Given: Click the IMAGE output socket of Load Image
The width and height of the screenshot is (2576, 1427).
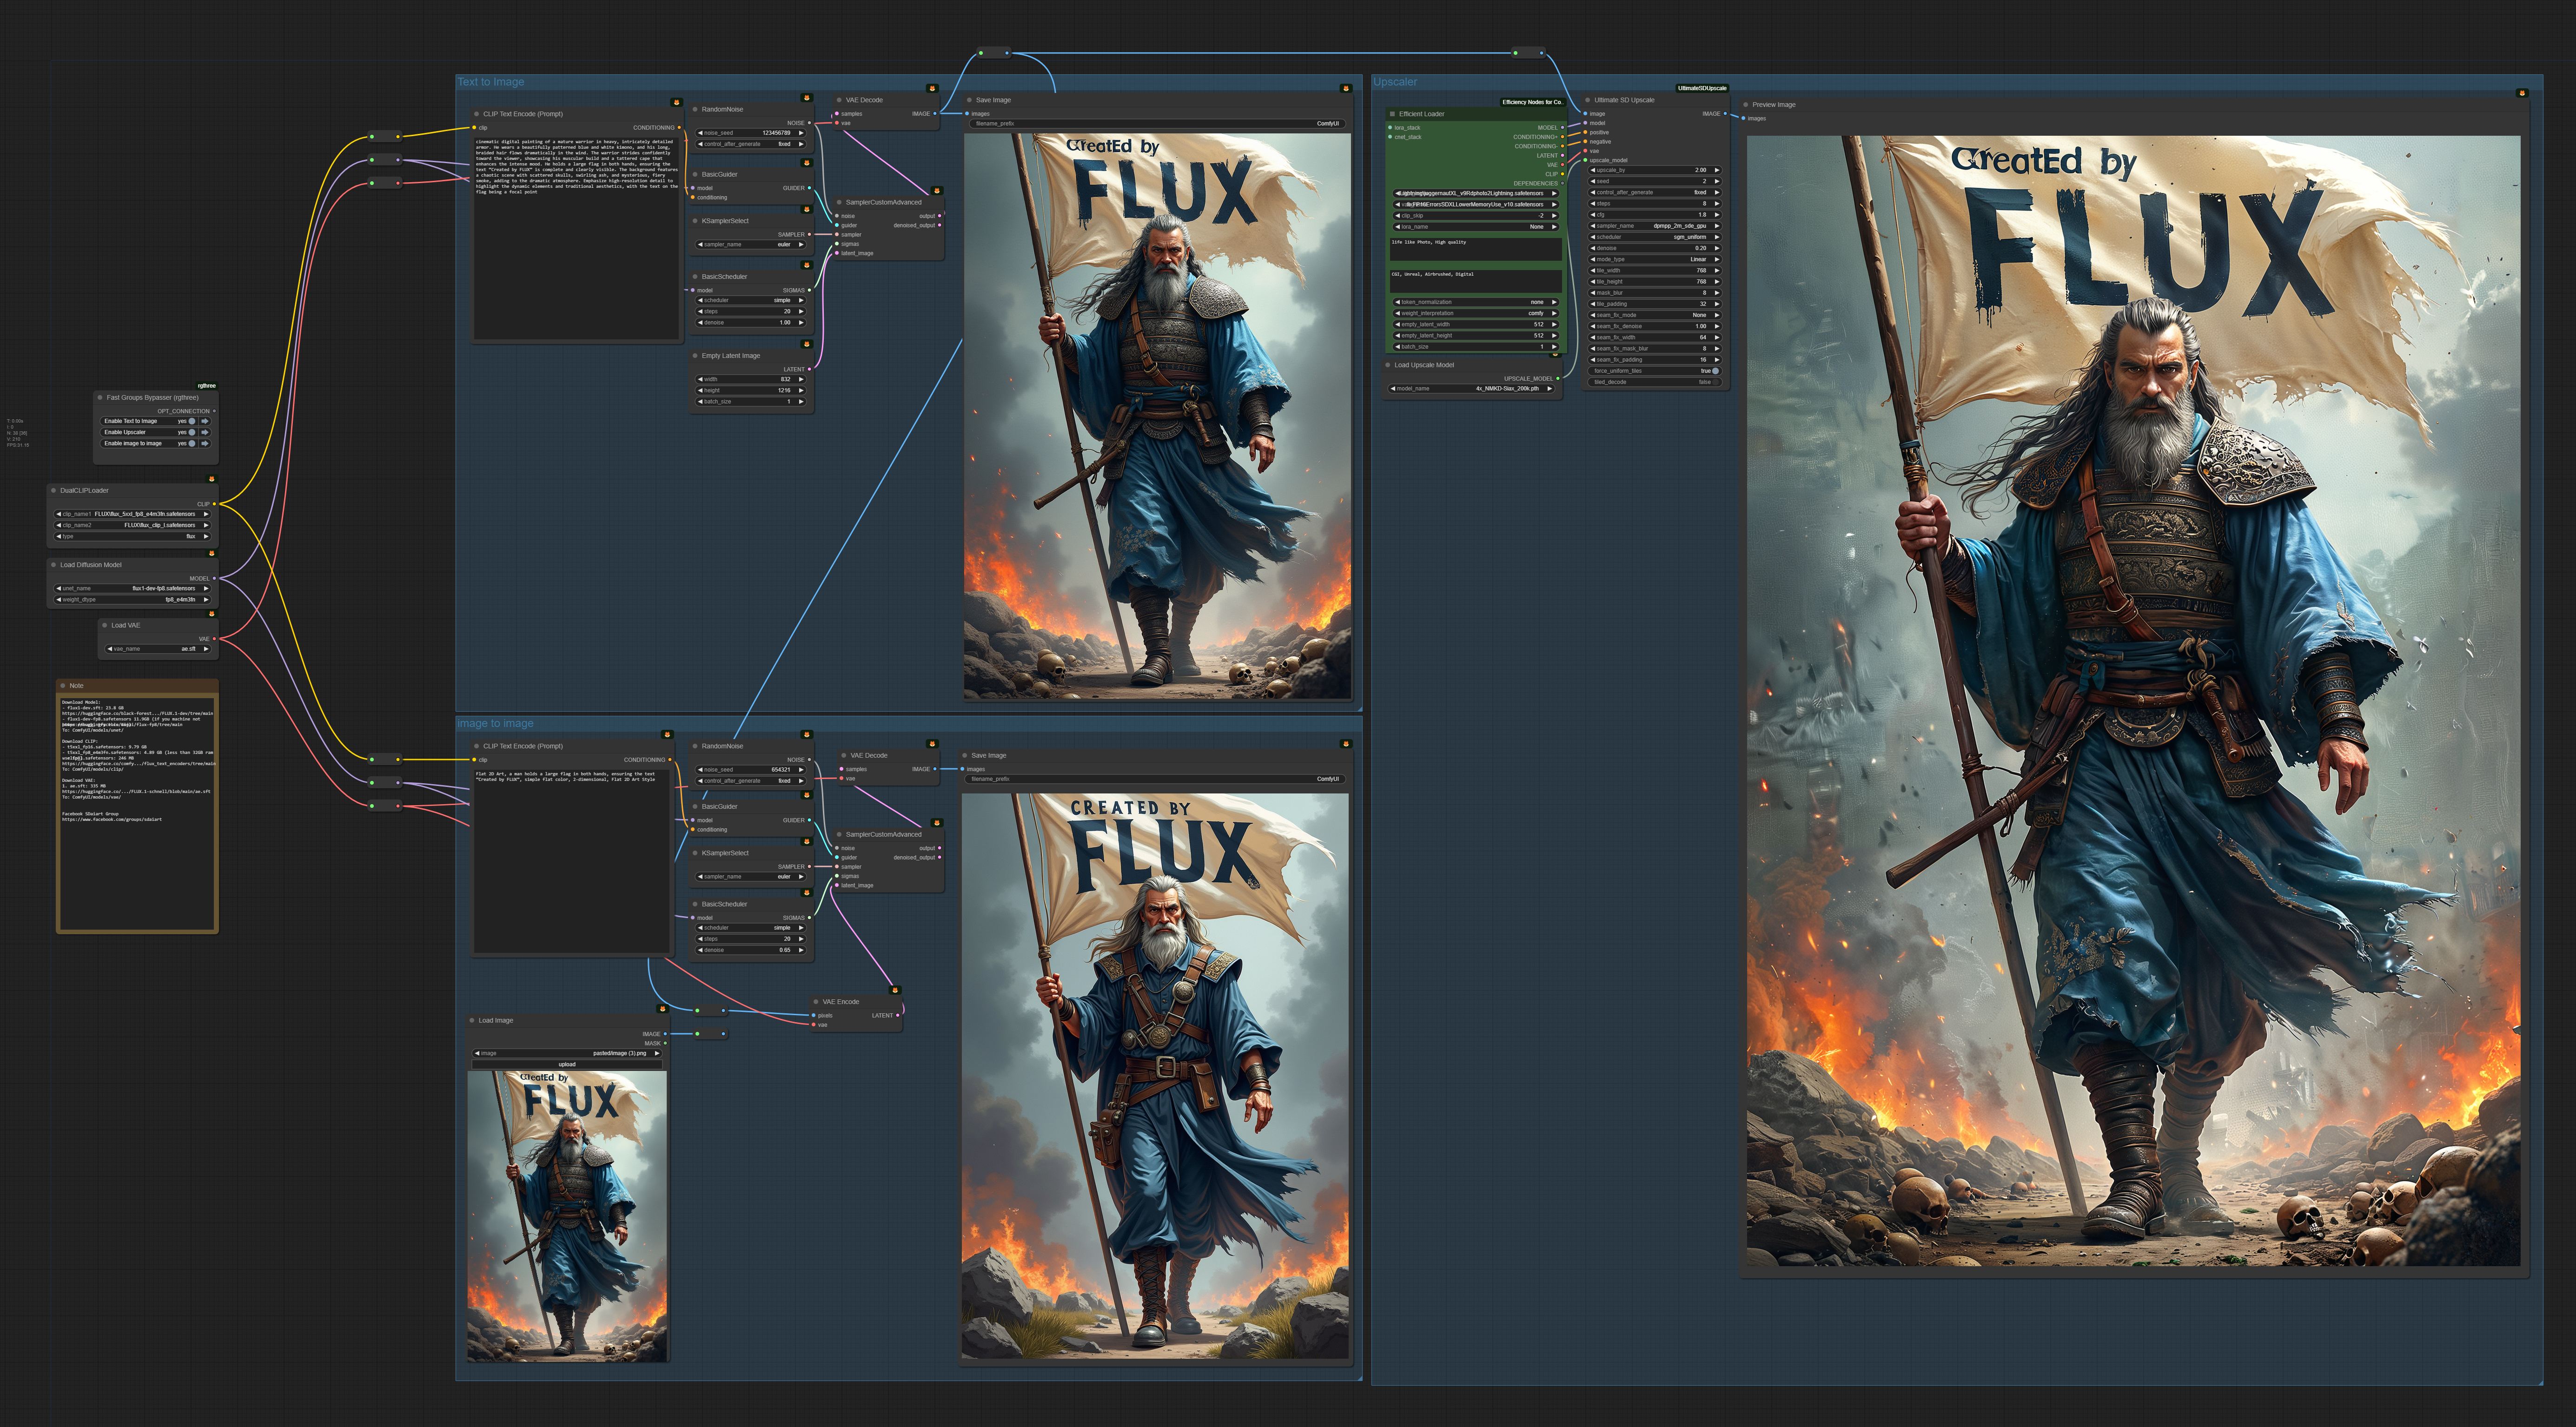Looking at the screenshot, I should click(664, 1034).
